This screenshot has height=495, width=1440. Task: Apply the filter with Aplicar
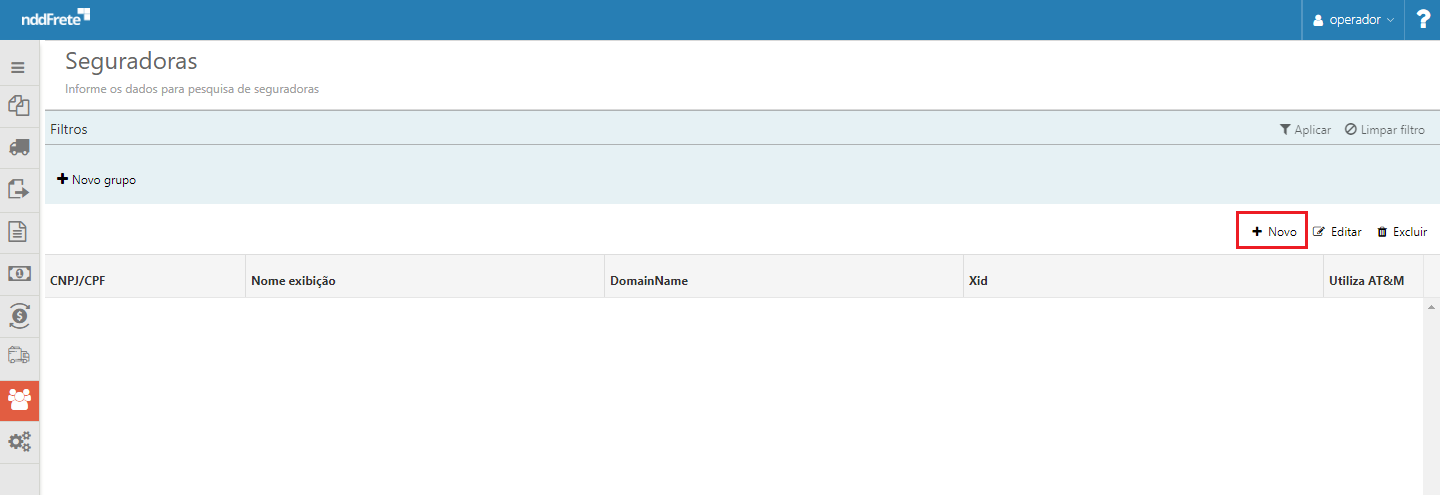point(1305,130)
